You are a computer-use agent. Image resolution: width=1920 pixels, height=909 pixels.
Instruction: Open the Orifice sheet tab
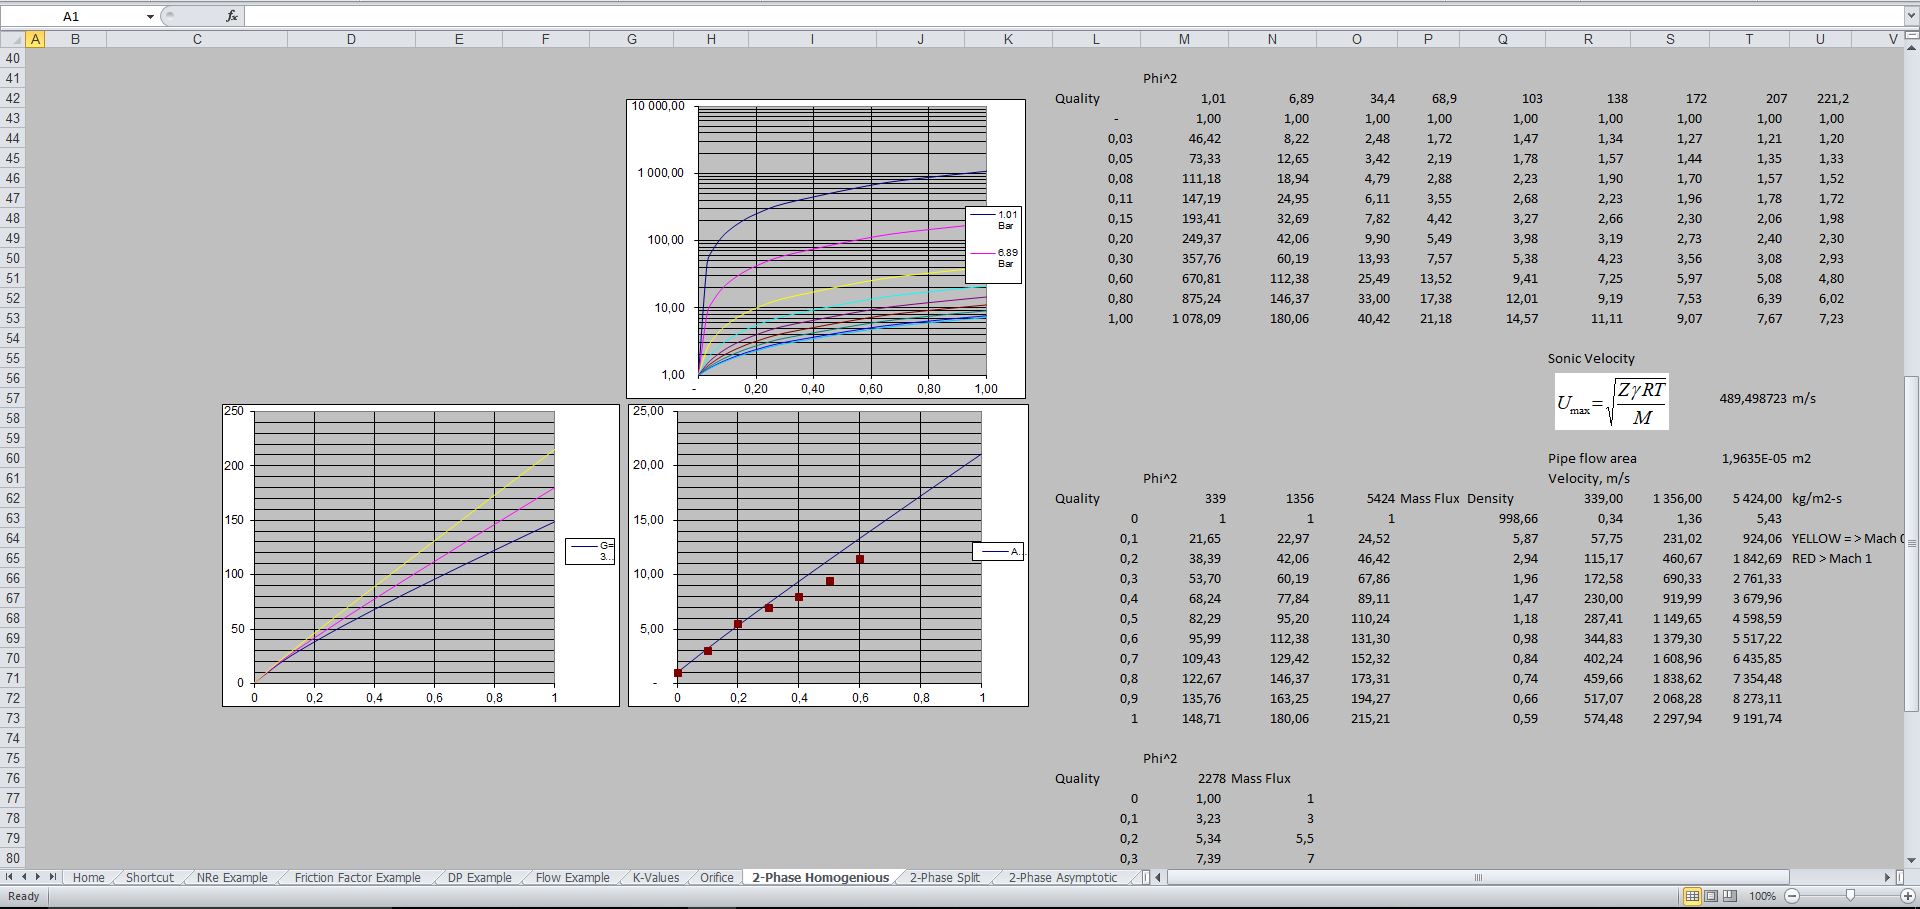click(716, 877)
